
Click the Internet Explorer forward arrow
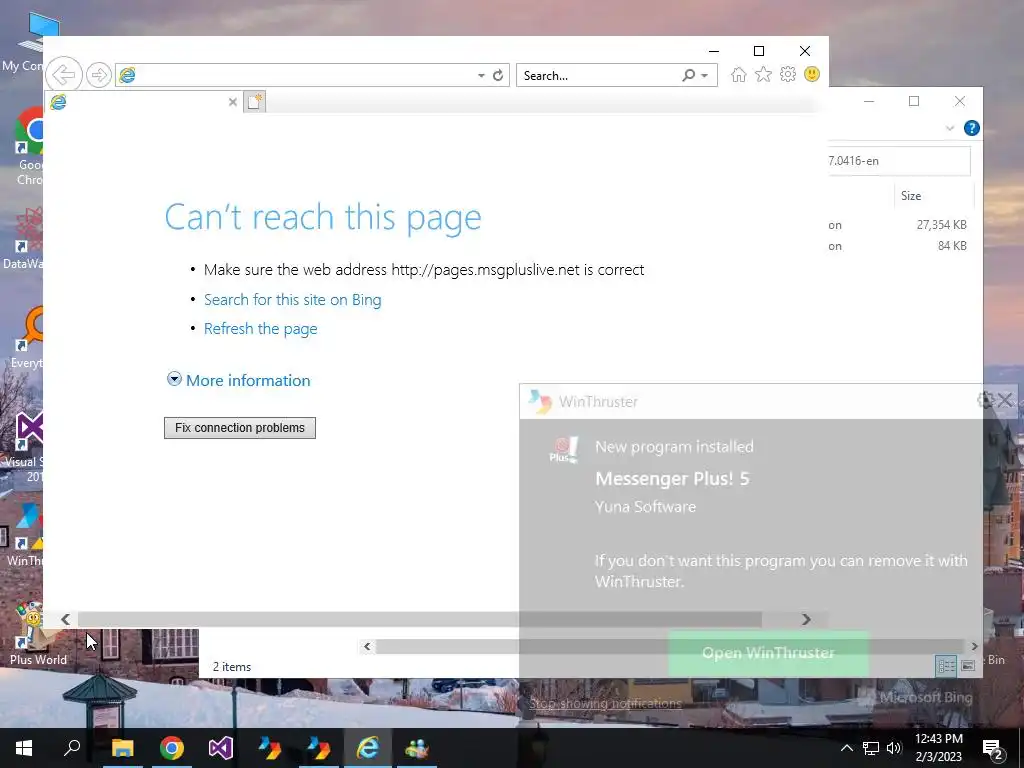click(x=99, y=75)
